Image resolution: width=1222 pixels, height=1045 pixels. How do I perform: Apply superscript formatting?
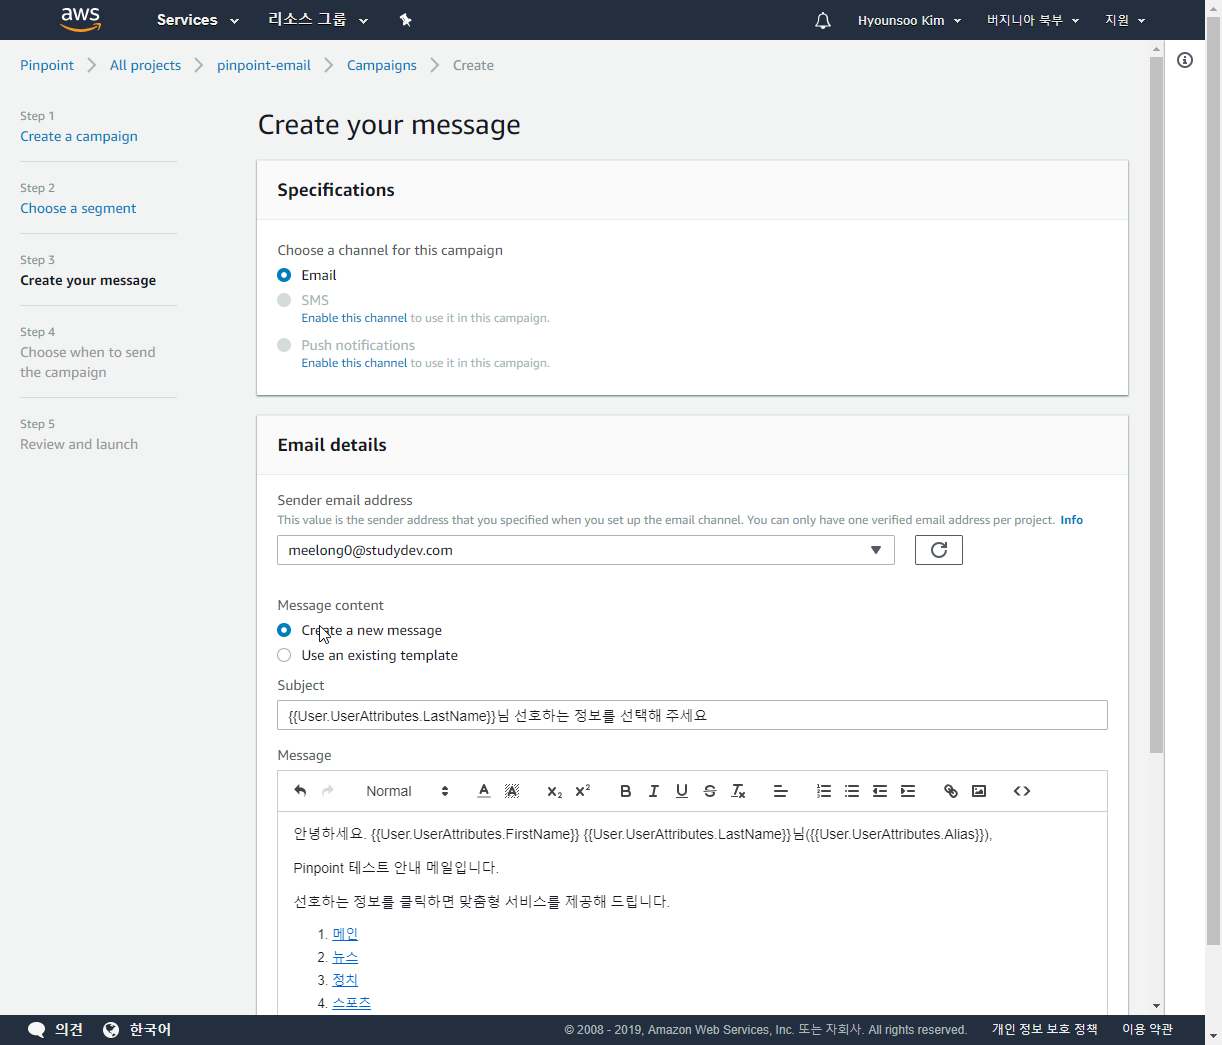click(x=582, y=791)
